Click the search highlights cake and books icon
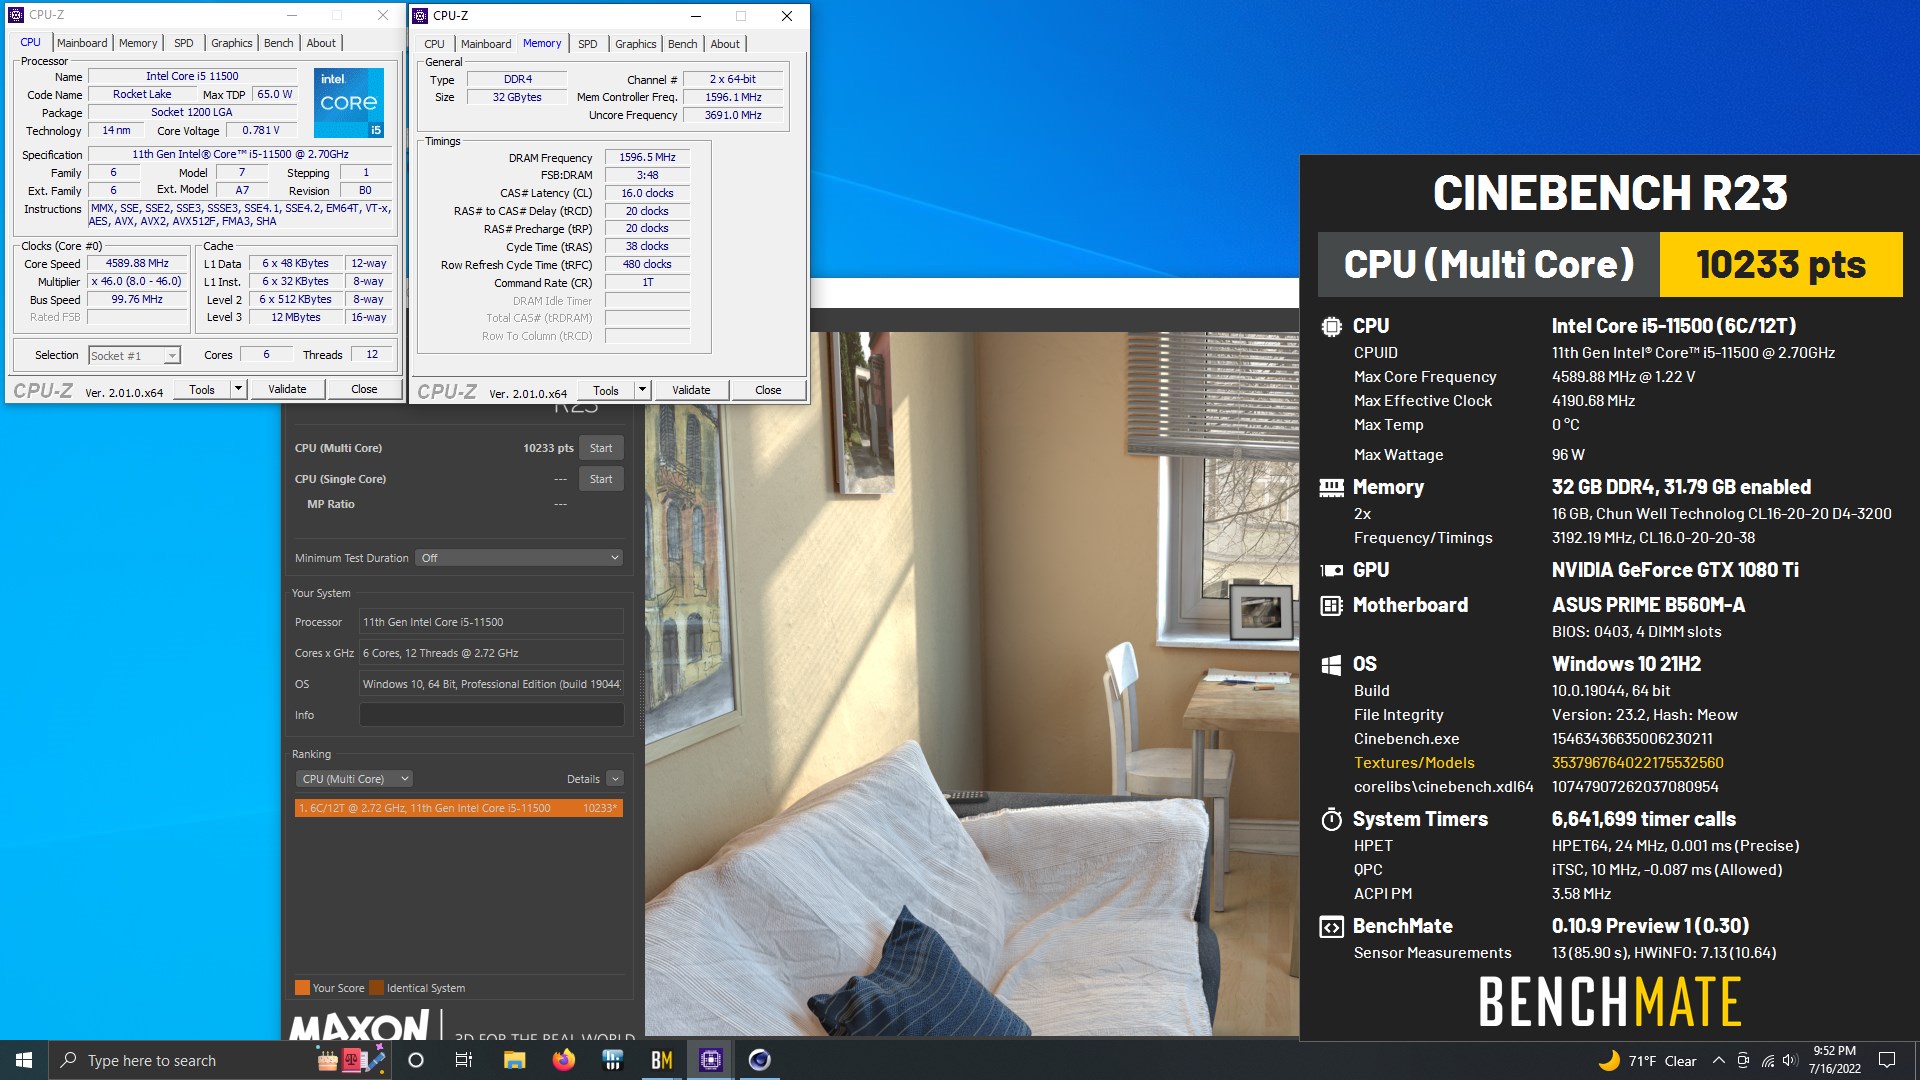Viewport: 1920px width, 1080px height. click(351, 1060)
